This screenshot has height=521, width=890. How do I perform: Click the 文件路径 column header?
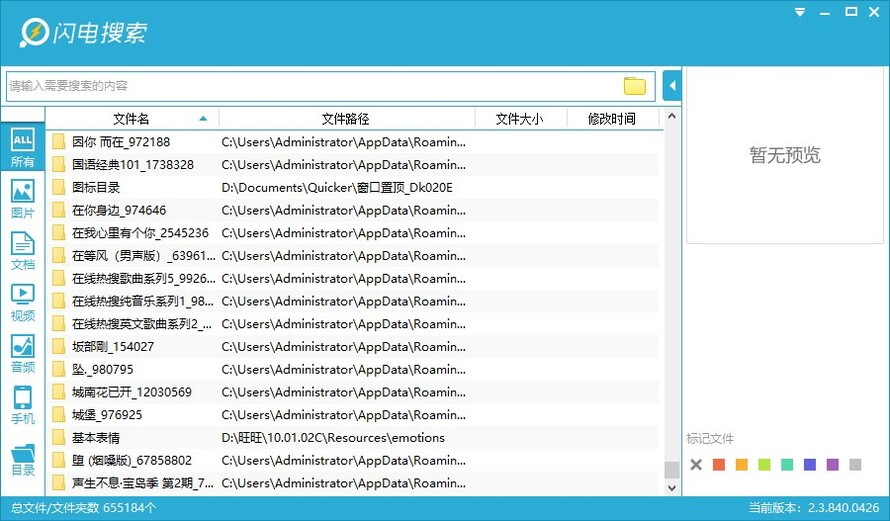[346, 119]
